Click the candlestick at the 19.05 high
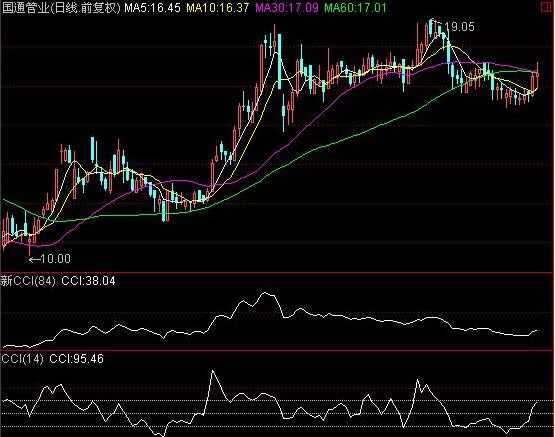The height and width of the screenshot is (437, 555). [431, 28]
